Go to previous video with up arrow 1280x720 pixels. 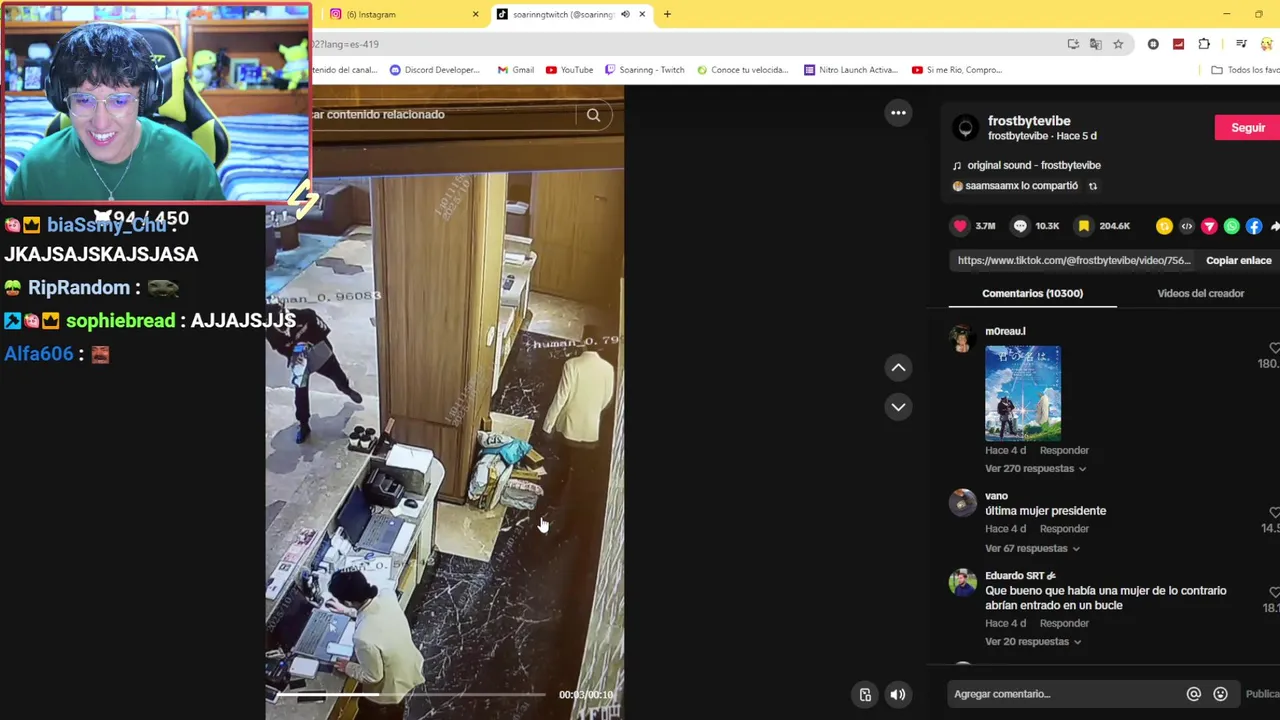pos(898,368)
